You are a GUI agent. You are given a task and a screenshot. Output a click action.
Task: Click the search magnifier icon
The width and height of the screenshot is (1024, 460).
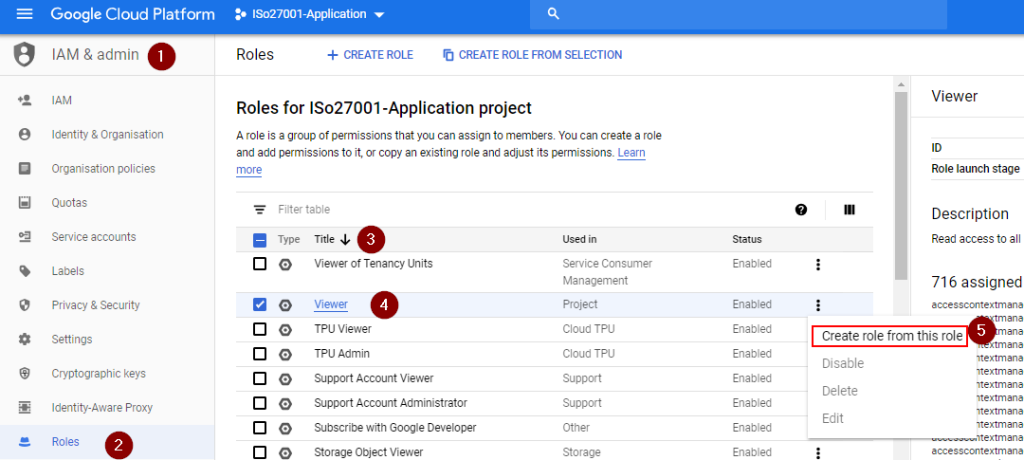[x=553, y=14]
